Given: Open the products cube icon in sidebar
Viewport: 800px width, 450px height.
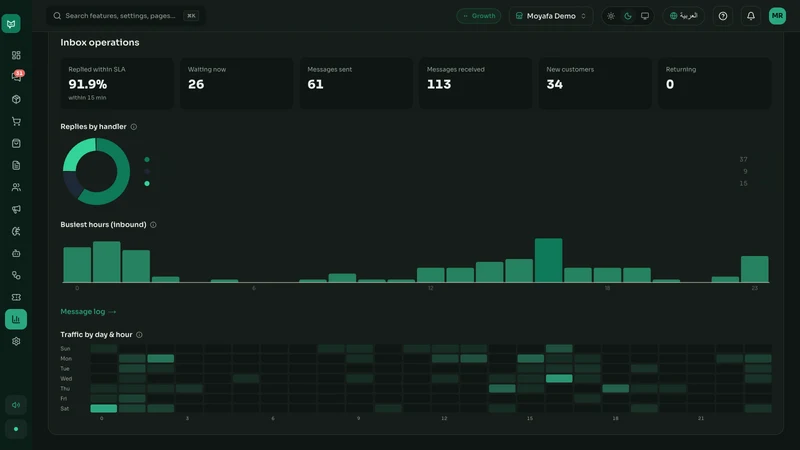Looking at the screenshot, I should pyautogui.click(x=16, y=99).
